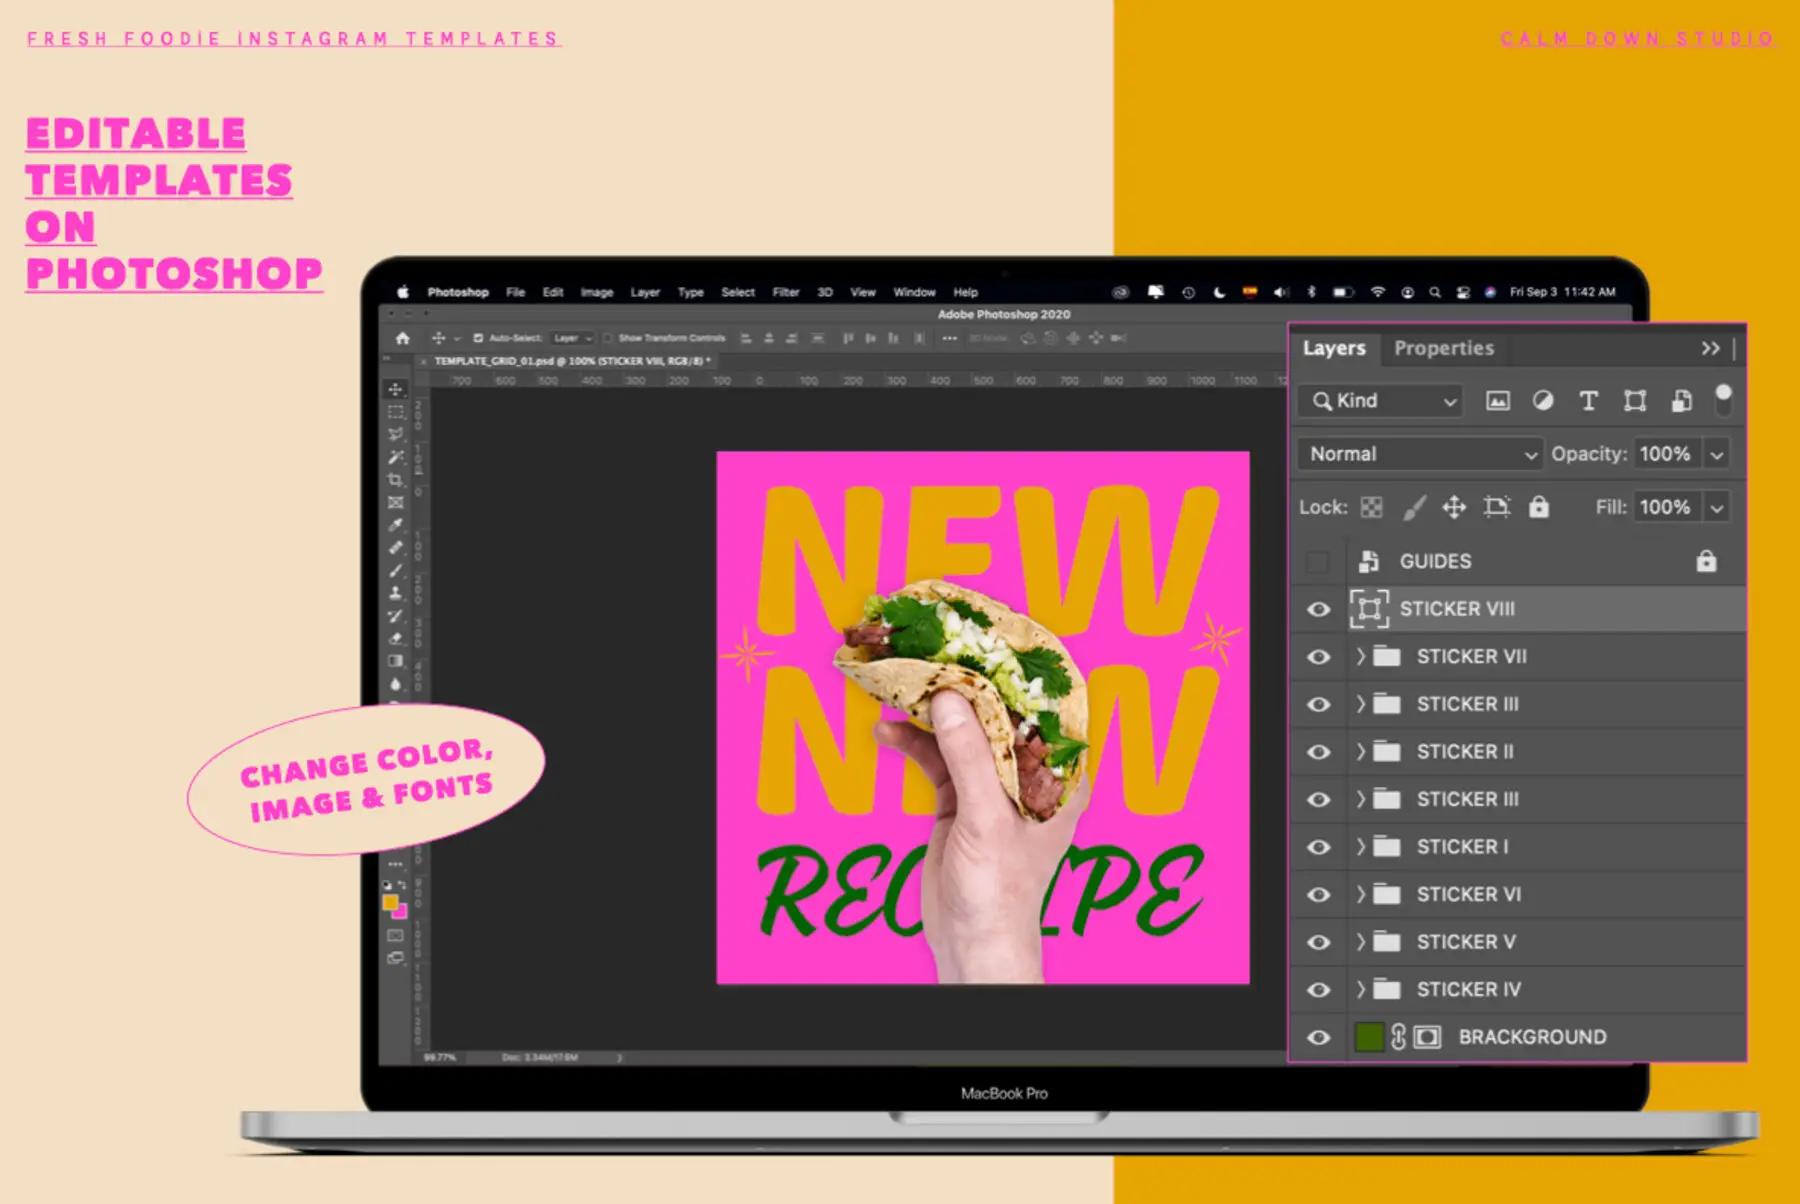Toggle visibility of the BRACKGROUND layer

point(1318,1037)
